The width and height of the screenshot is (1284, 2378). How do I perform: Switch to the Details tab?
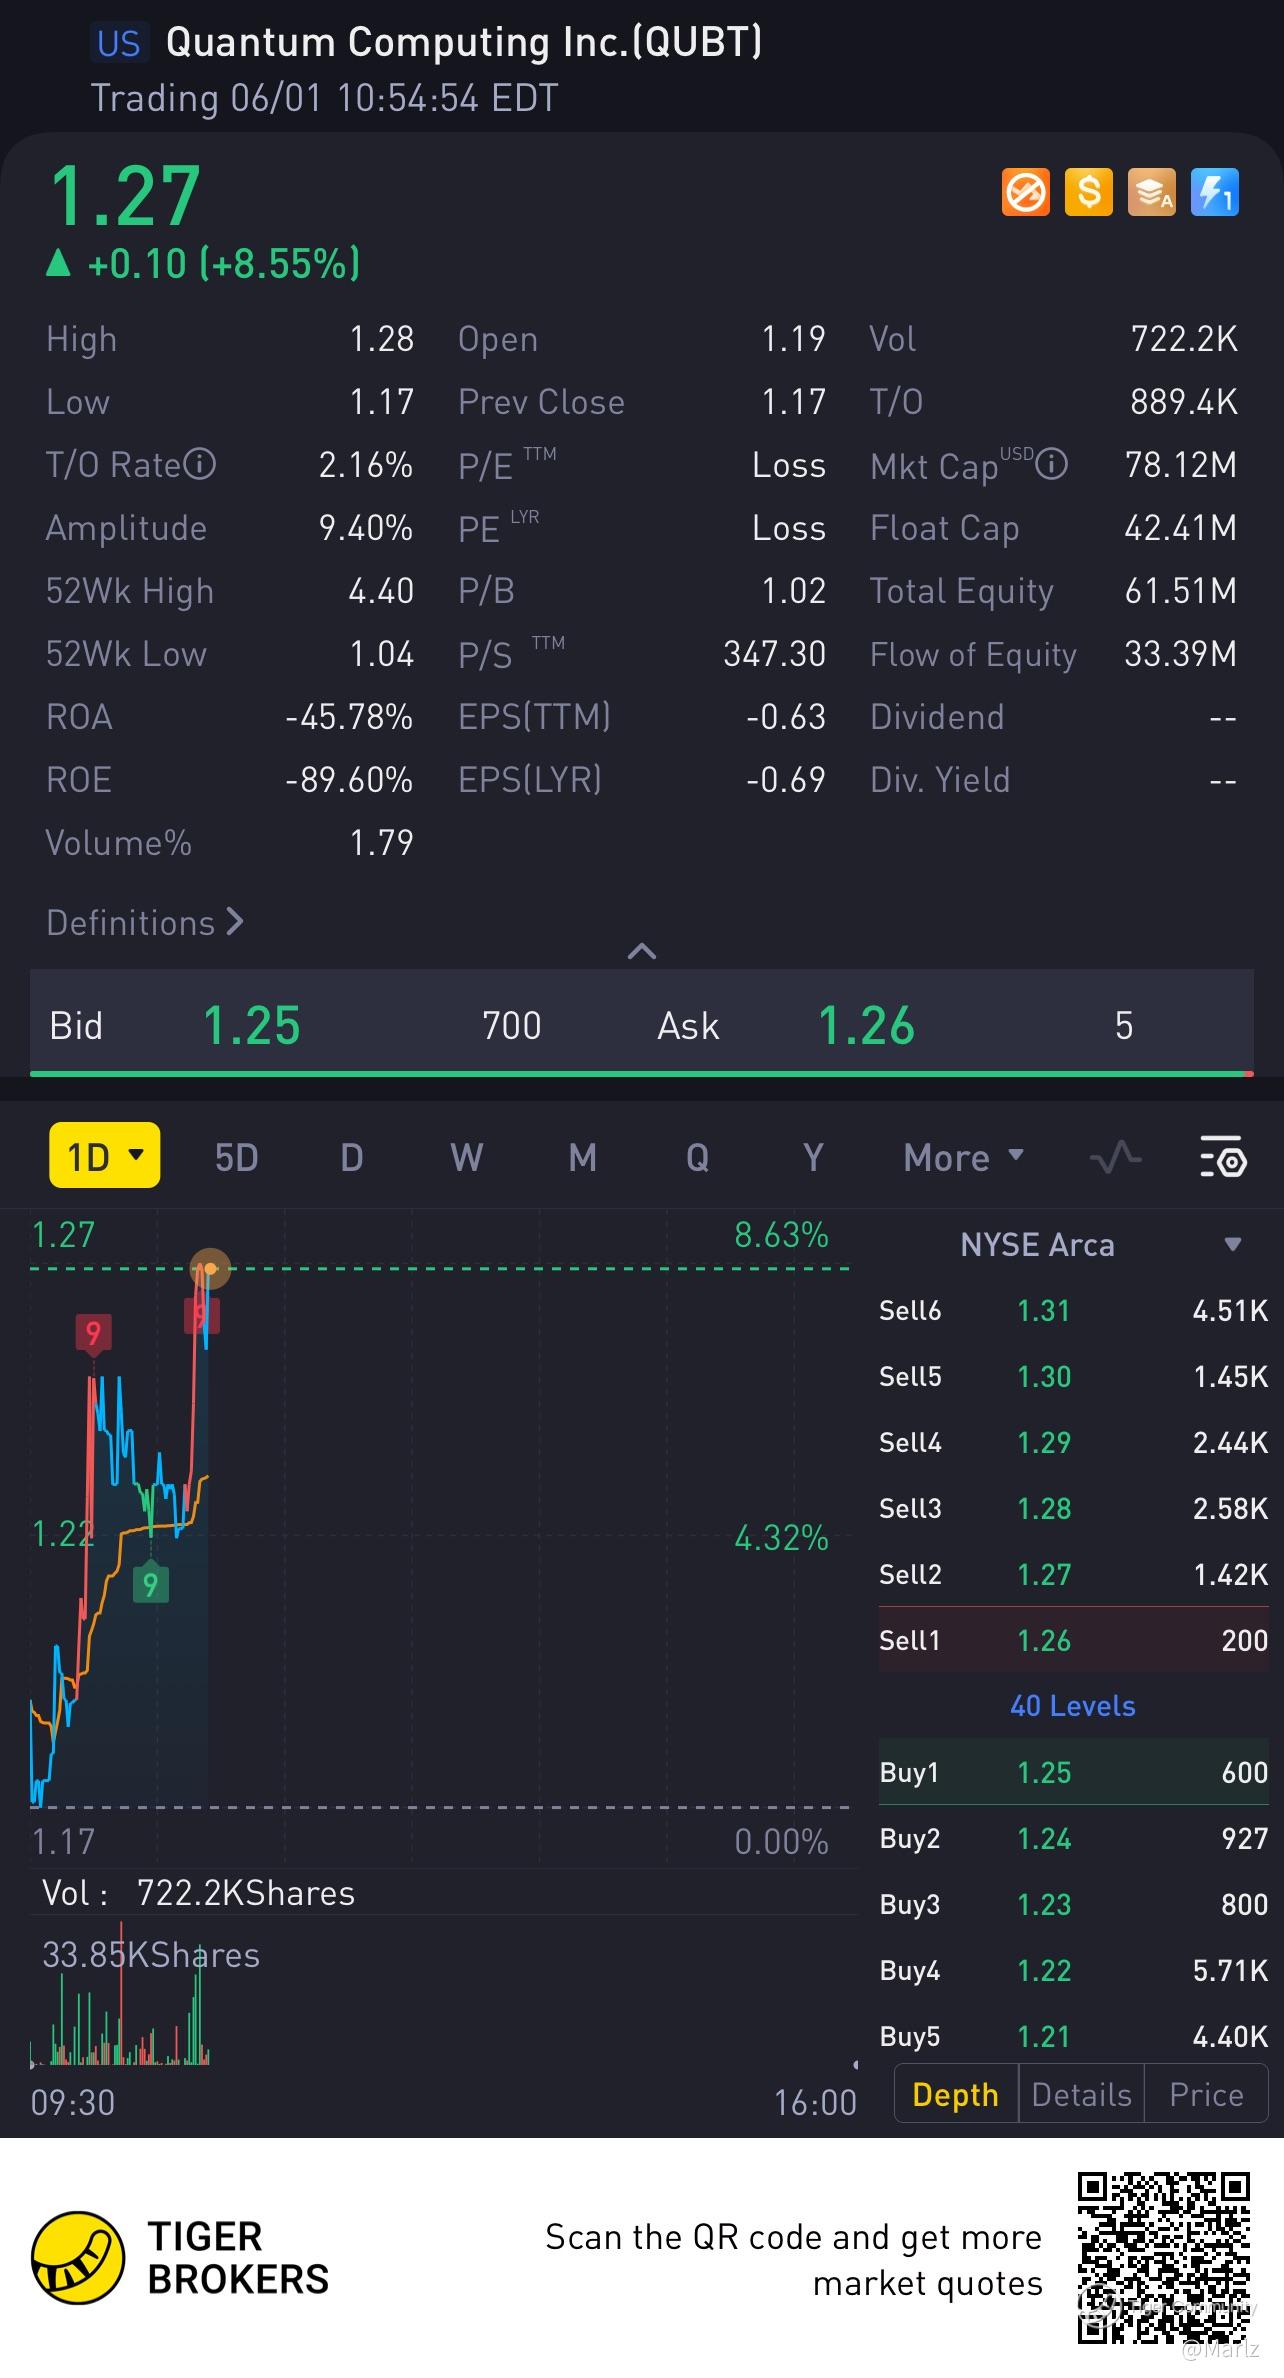[x=1081, y=2094]
